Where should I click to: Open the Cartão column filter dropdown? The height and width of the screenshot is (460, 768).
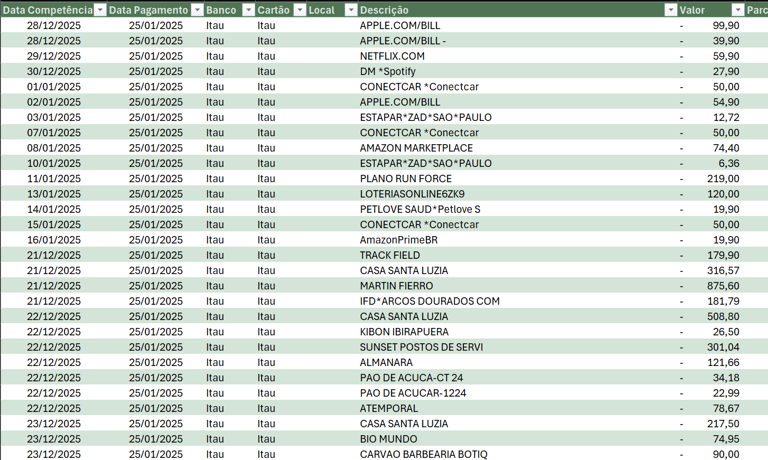tap(299, 10)
